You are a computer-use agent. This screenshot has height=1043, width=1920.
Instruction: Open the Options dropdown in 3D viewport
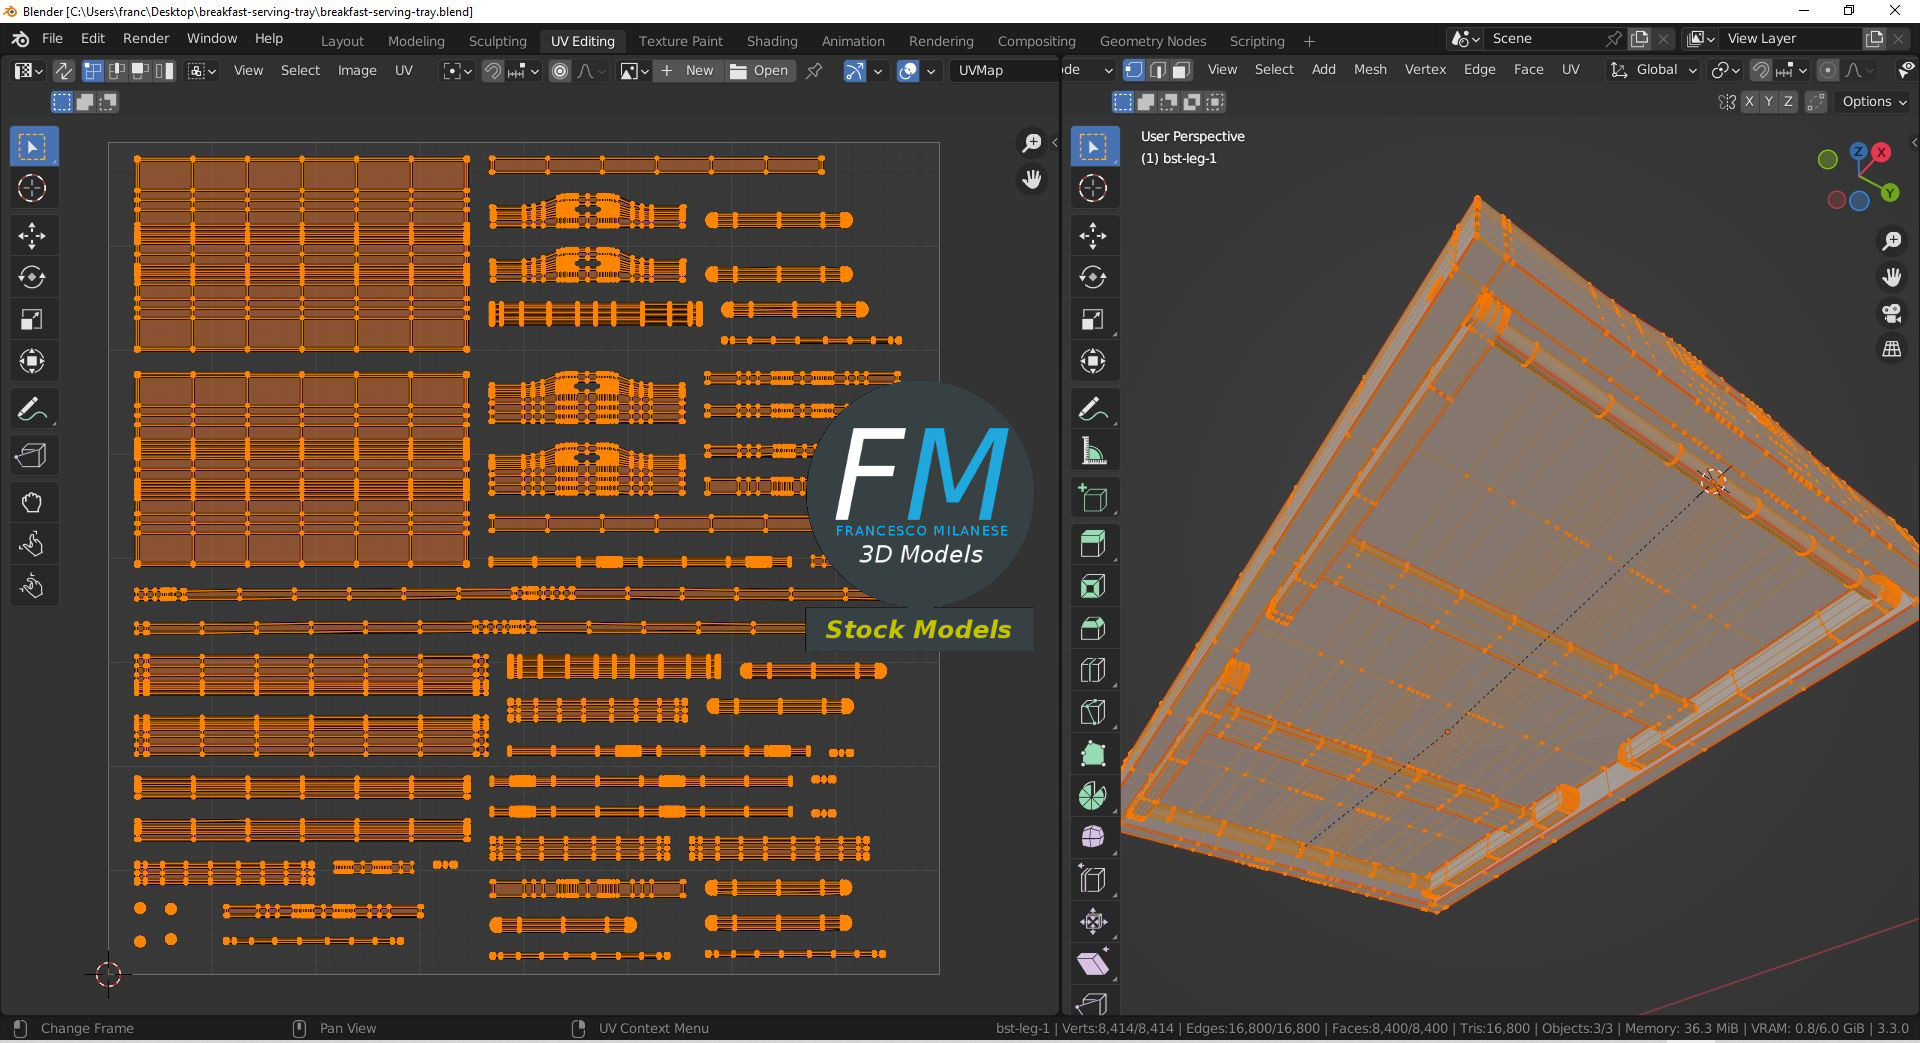[1874, 102]
